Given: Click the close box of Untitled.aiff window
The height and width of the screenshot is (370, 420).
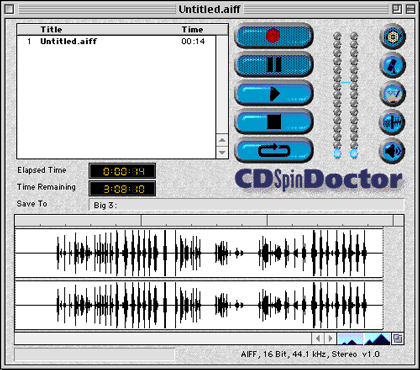Looking at the screenshot, I should [x=9, y=9].
